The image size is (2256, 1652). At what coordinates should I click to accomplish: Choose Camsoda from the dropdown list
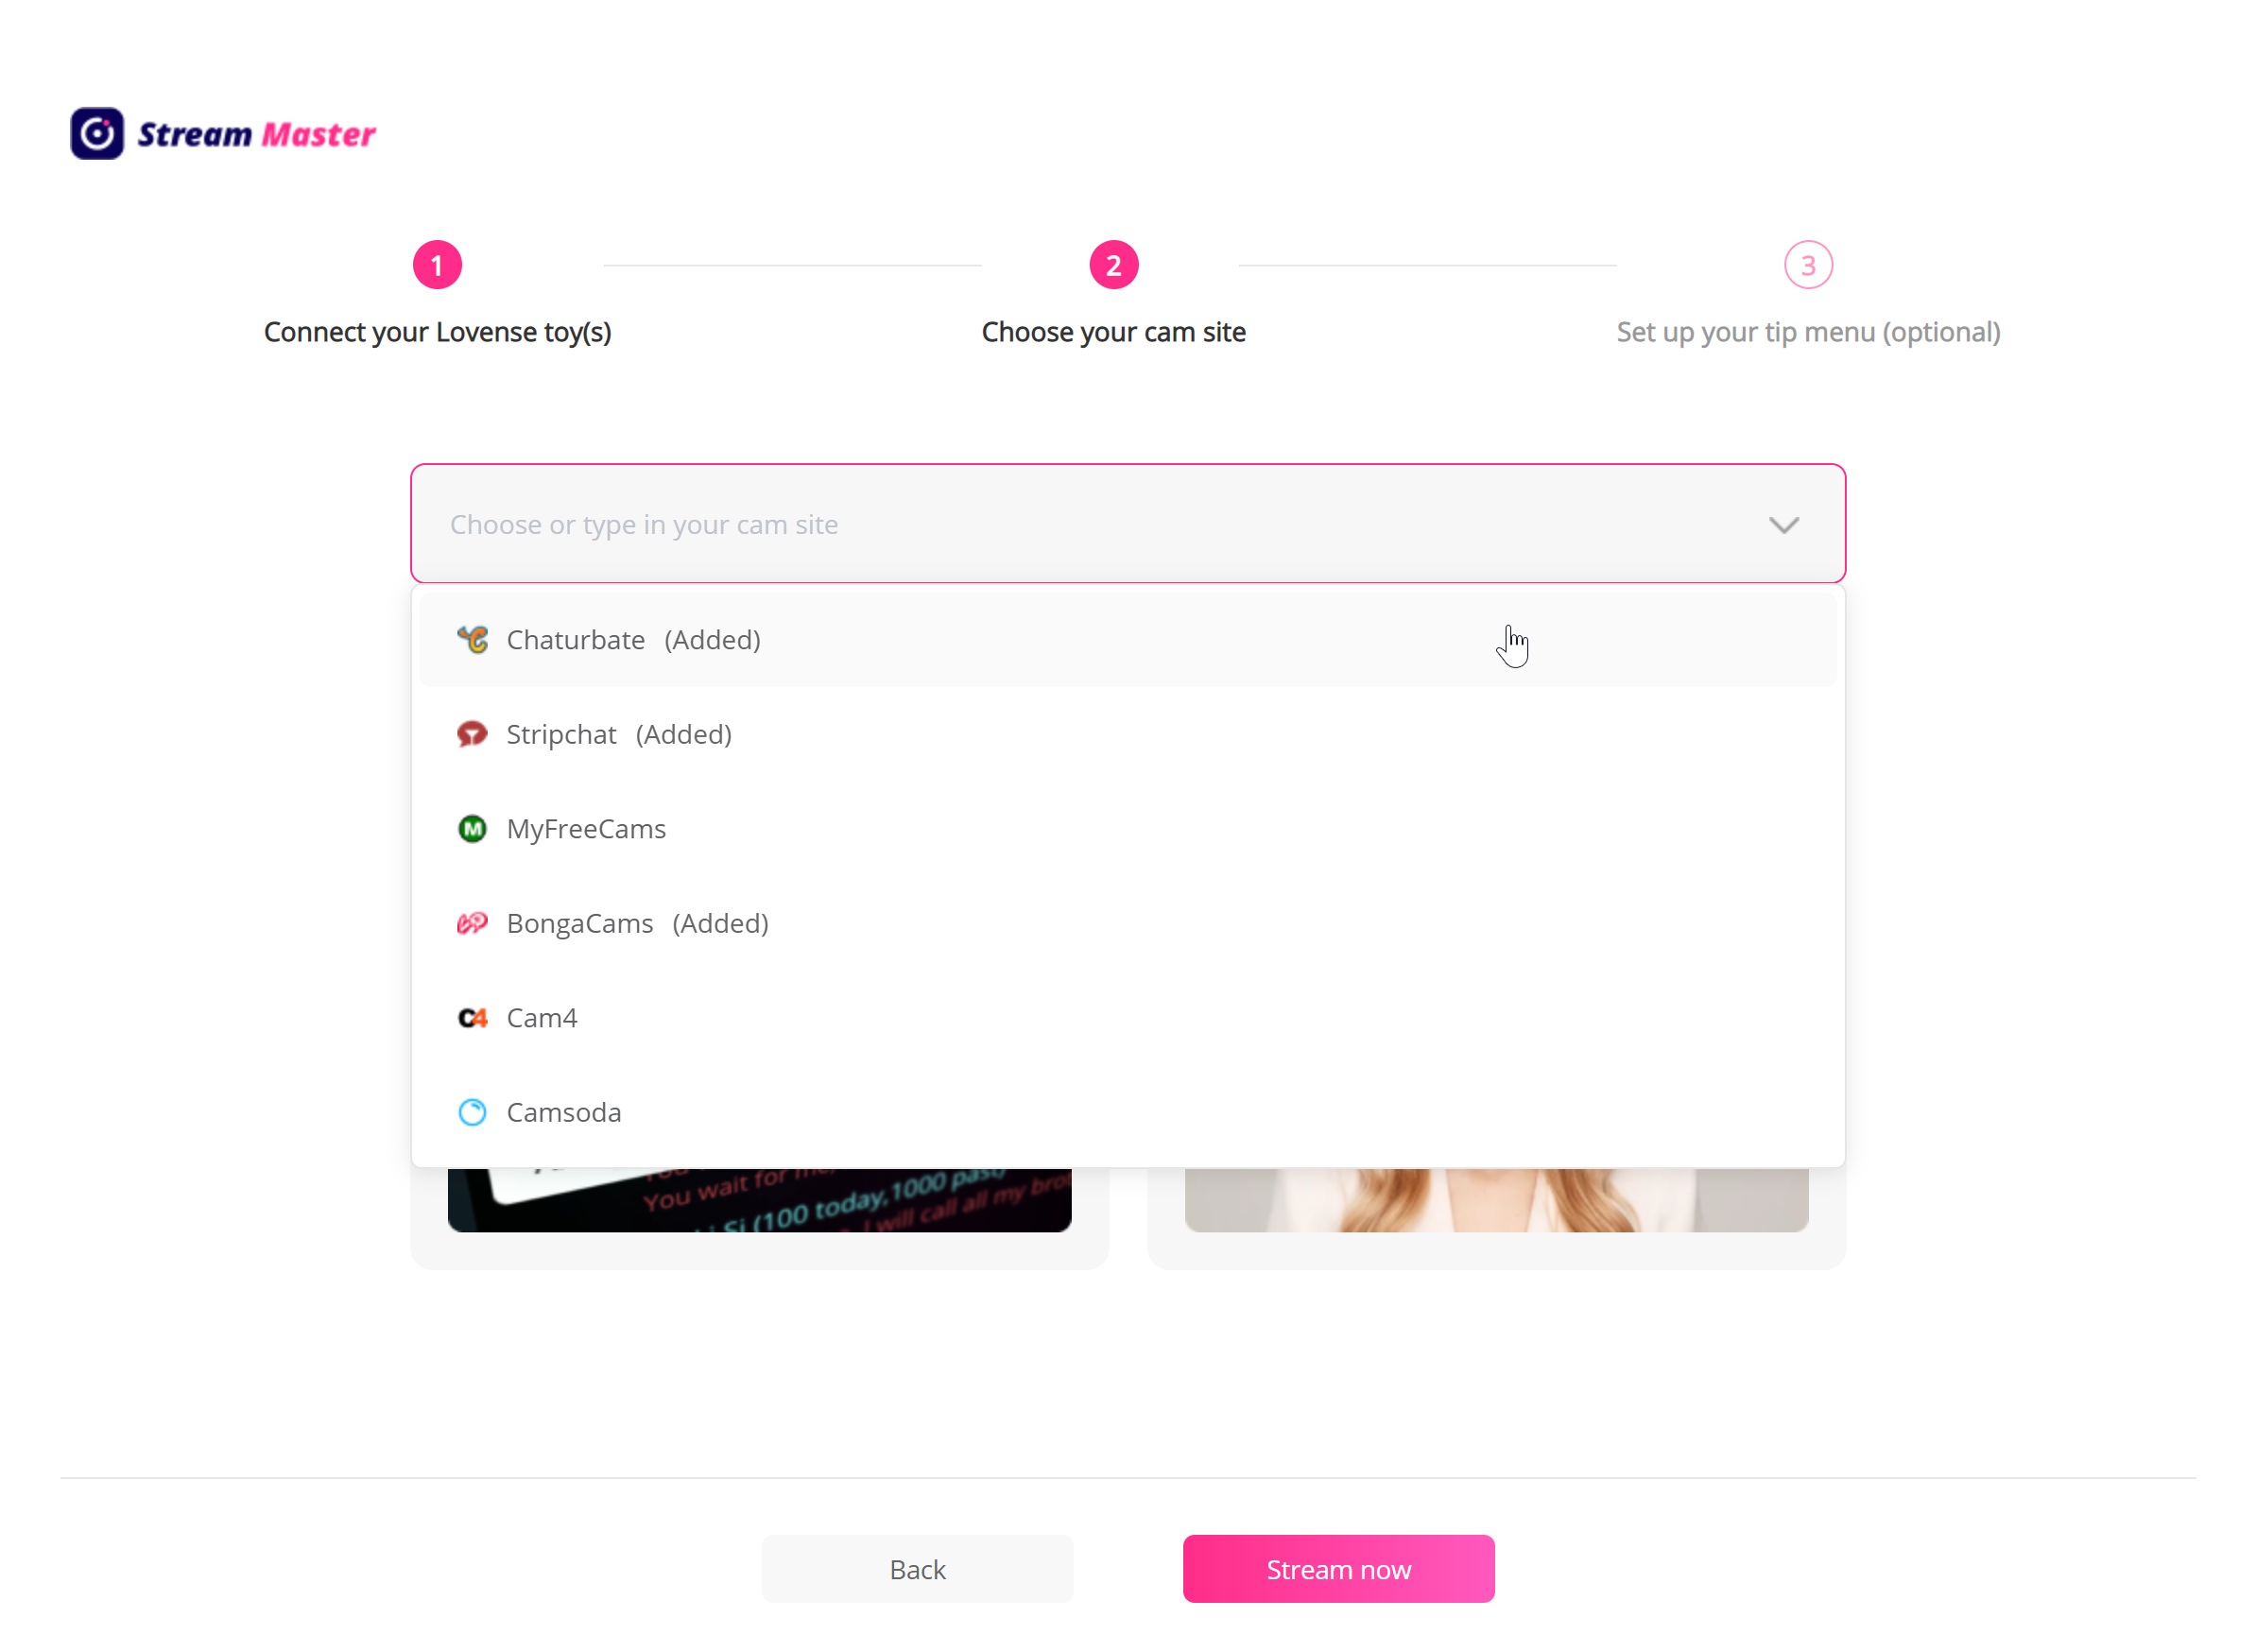(x=1127, y=1112)
